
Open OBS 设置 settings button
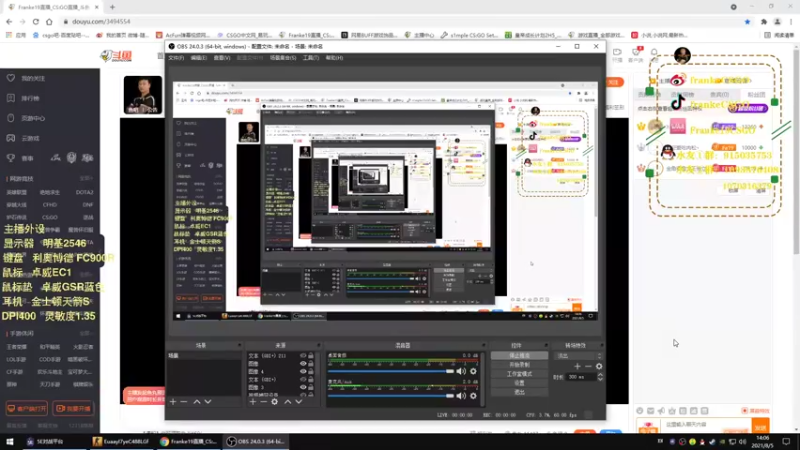tap(519, 383)
